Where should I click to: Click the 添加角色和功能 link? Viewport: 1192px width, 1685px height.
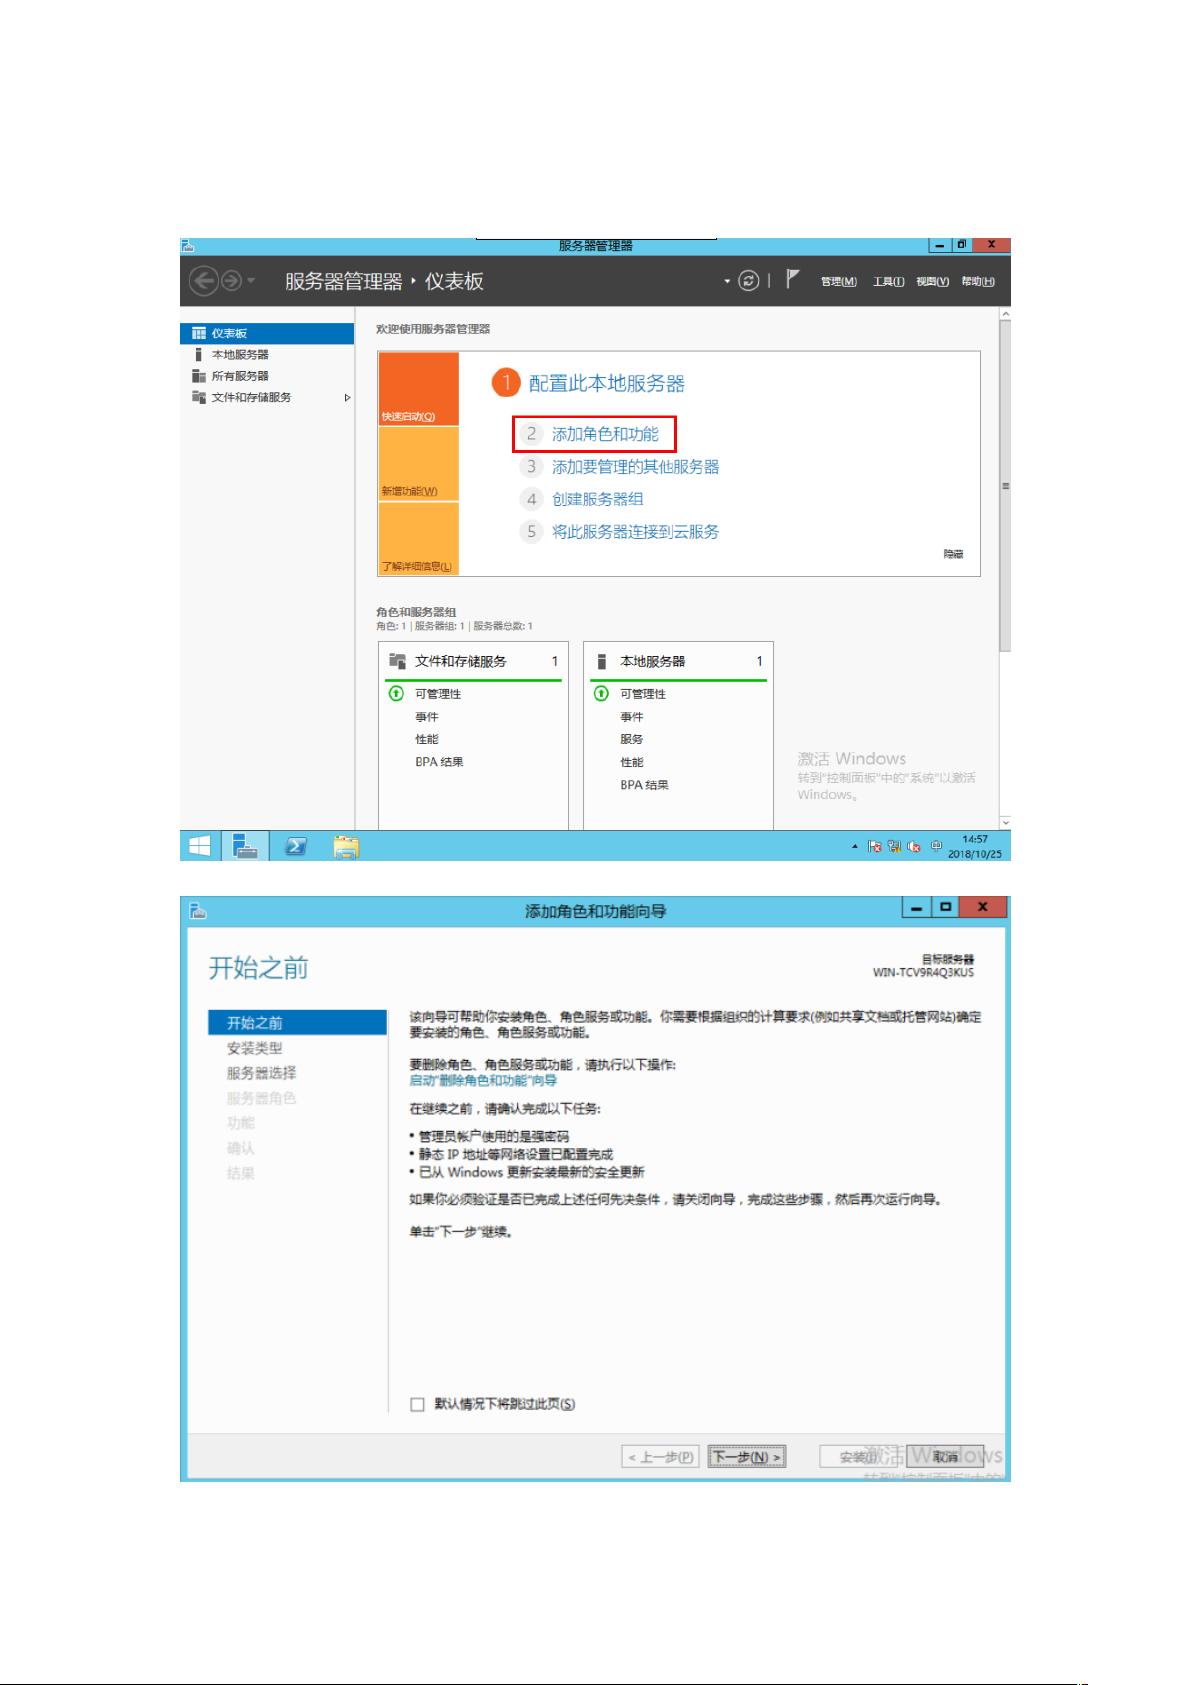605,434
